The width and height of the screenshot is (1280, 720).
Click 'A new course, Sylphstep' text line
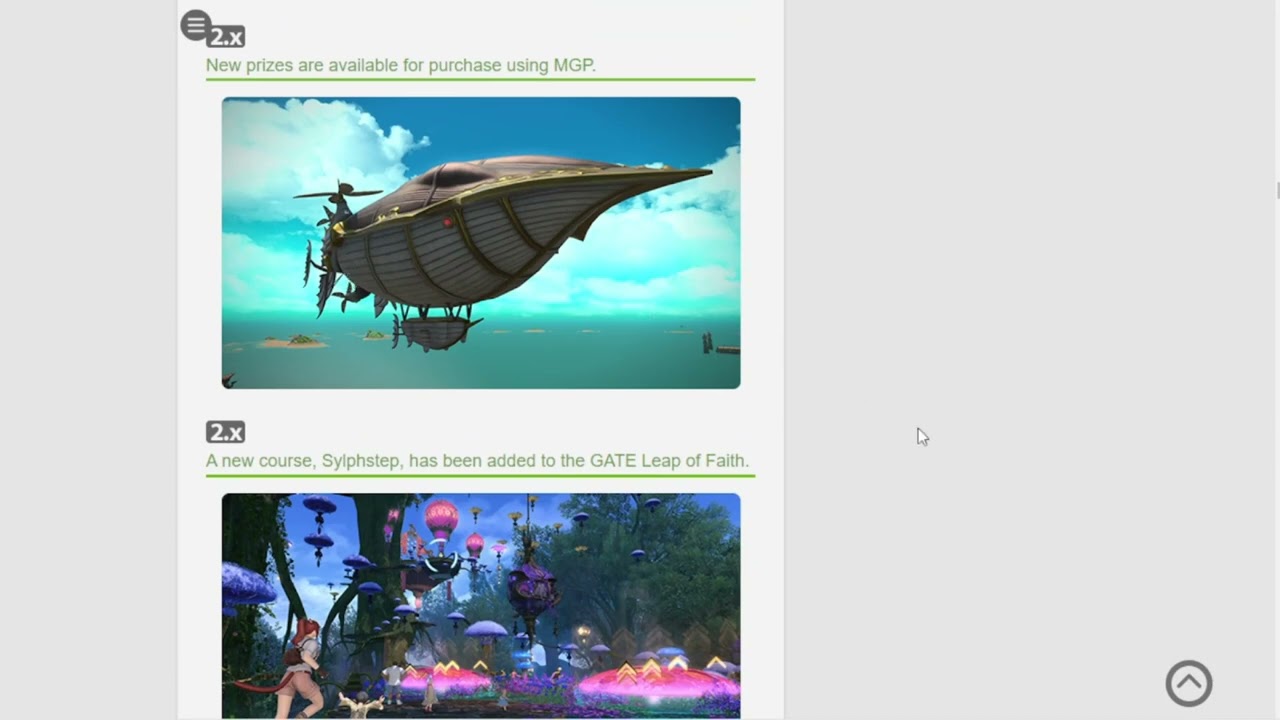pyautogui.click(x=477, y=461)
